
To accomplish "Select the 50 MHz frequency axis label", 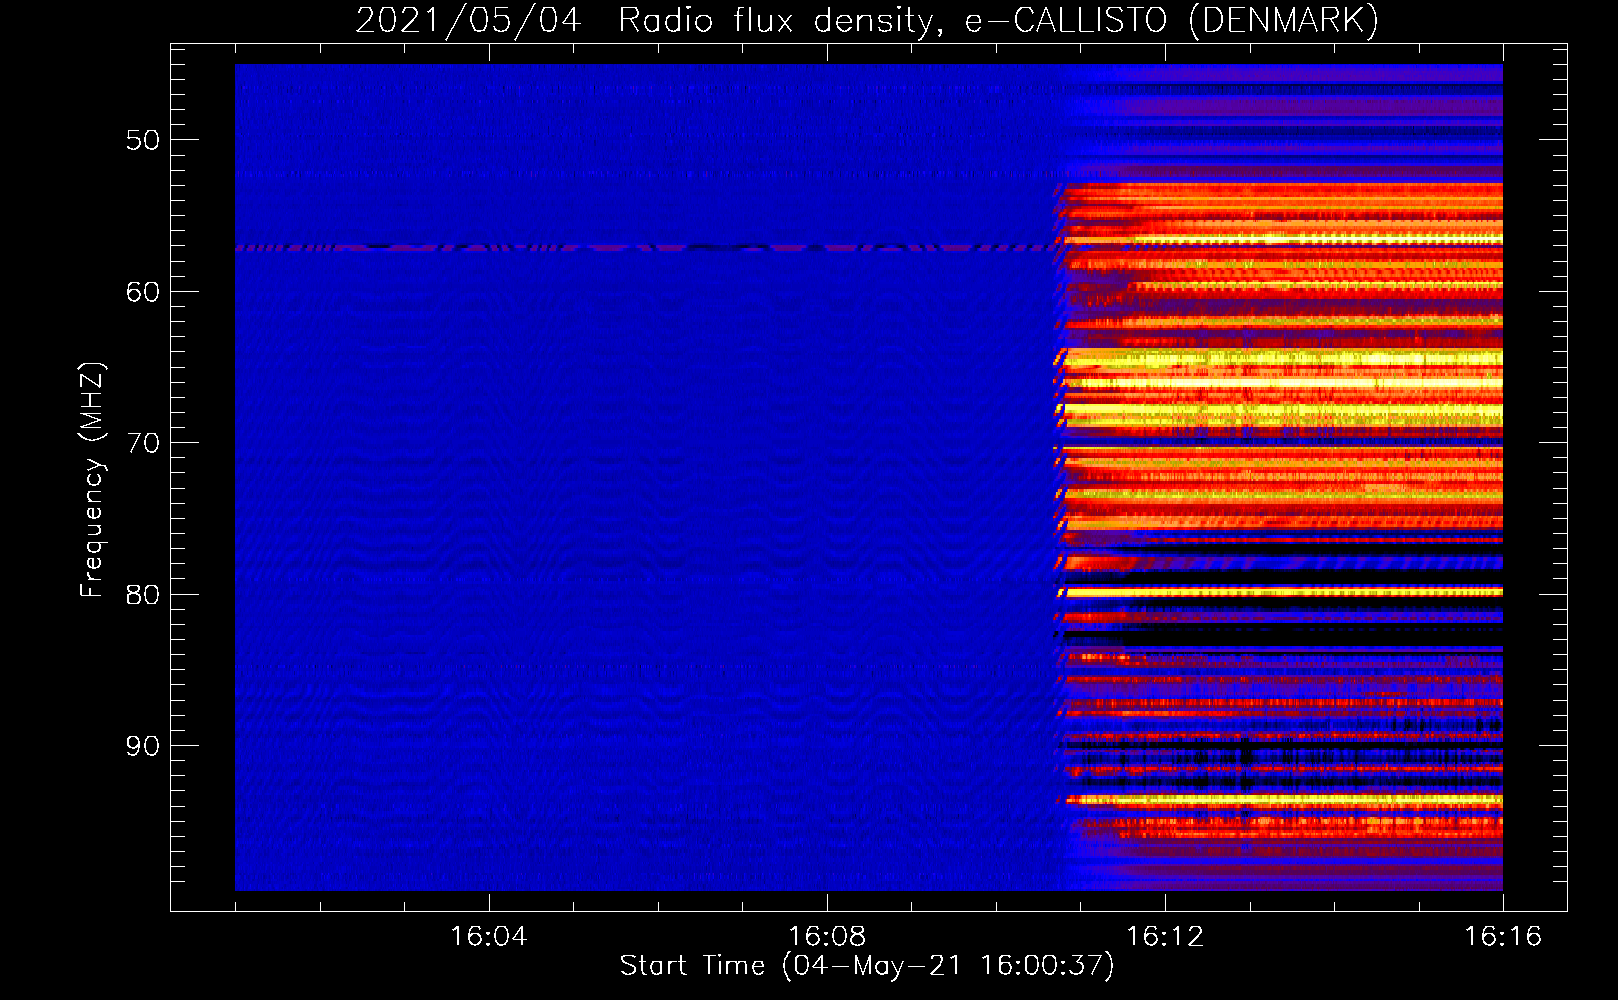I will (143, 140).
